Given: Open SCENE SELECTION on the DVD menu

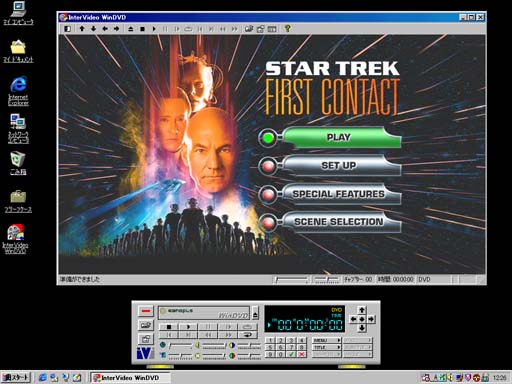Looking at the screenshot, I should point(341,222).
